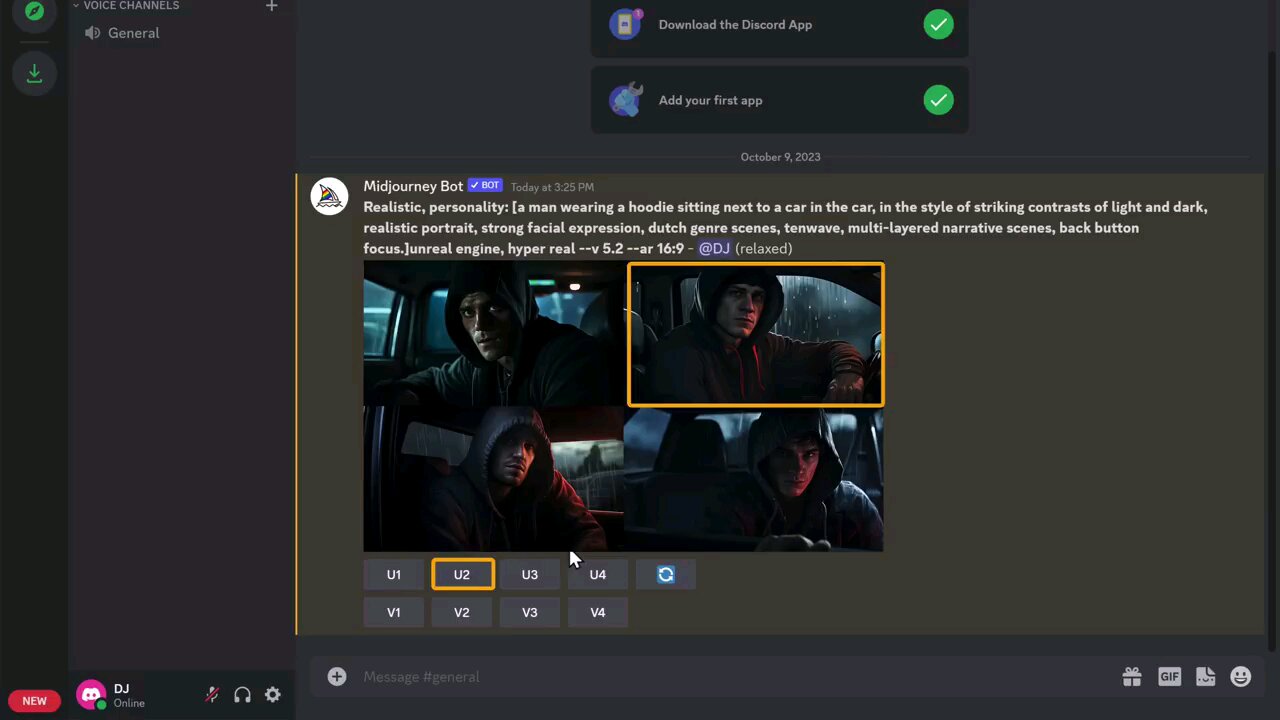Viewport: 1280px width, 720px height.
Task: Open the Midjourney Bot username profile
Action: point(413,186)
